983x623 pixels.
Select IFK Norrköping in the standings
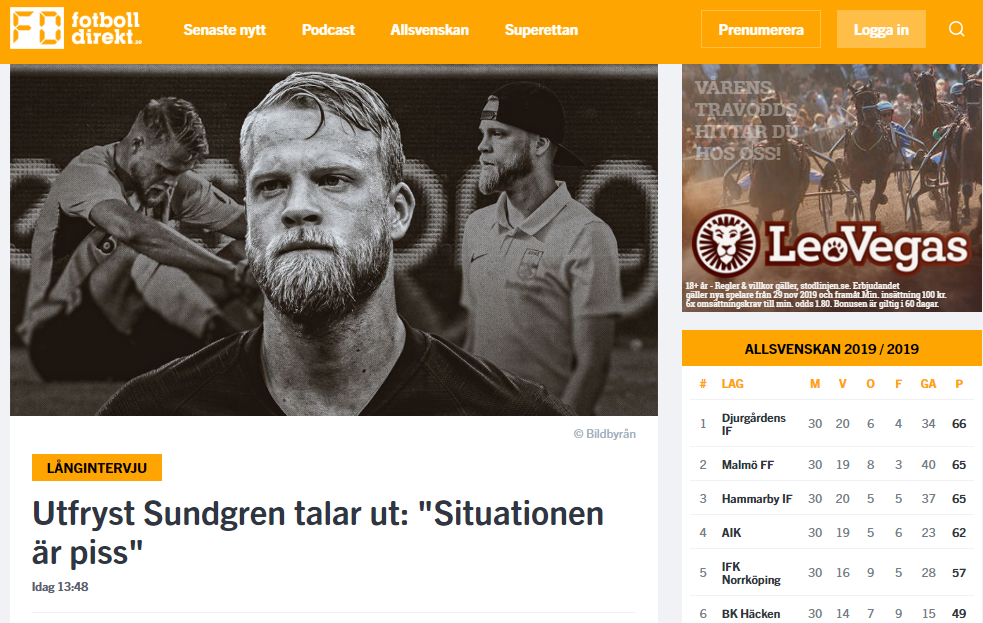831,572
